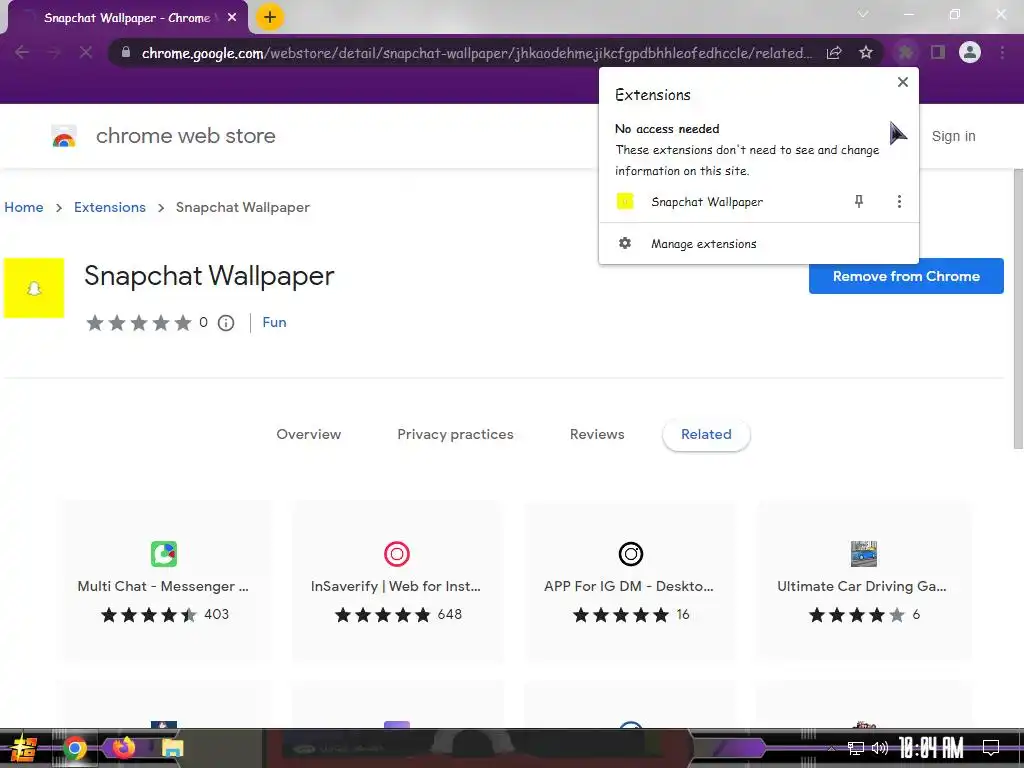Image resolution: width=1024 pixels, height=768 pixels.
Task: Open APP For IG DM card
Action: 630,581
